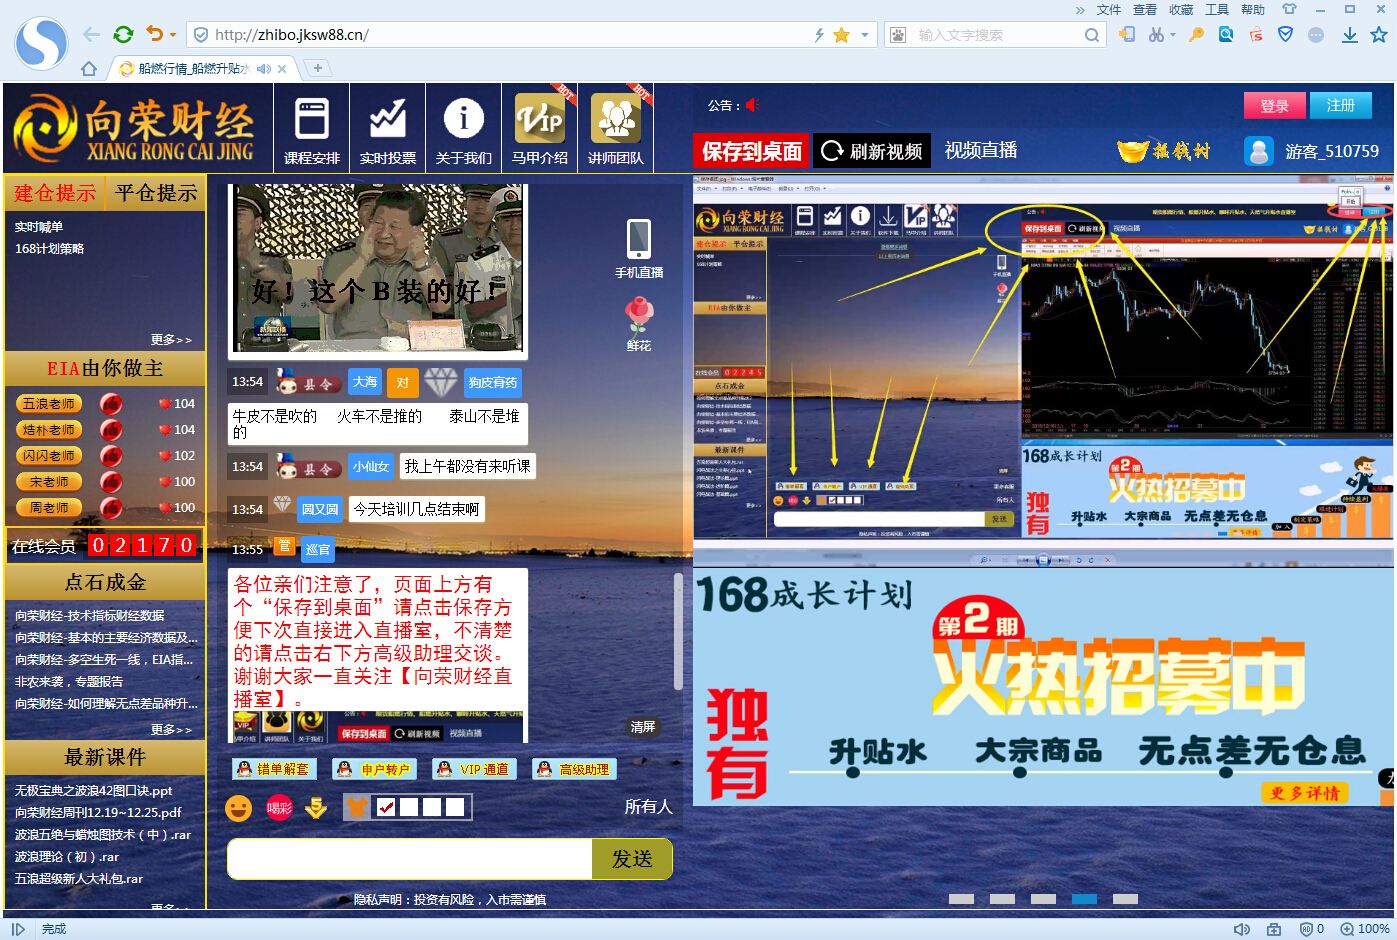Click the browser address bar URL
Viewport: 1397px width, 940px height.
[x=292, y=35]
